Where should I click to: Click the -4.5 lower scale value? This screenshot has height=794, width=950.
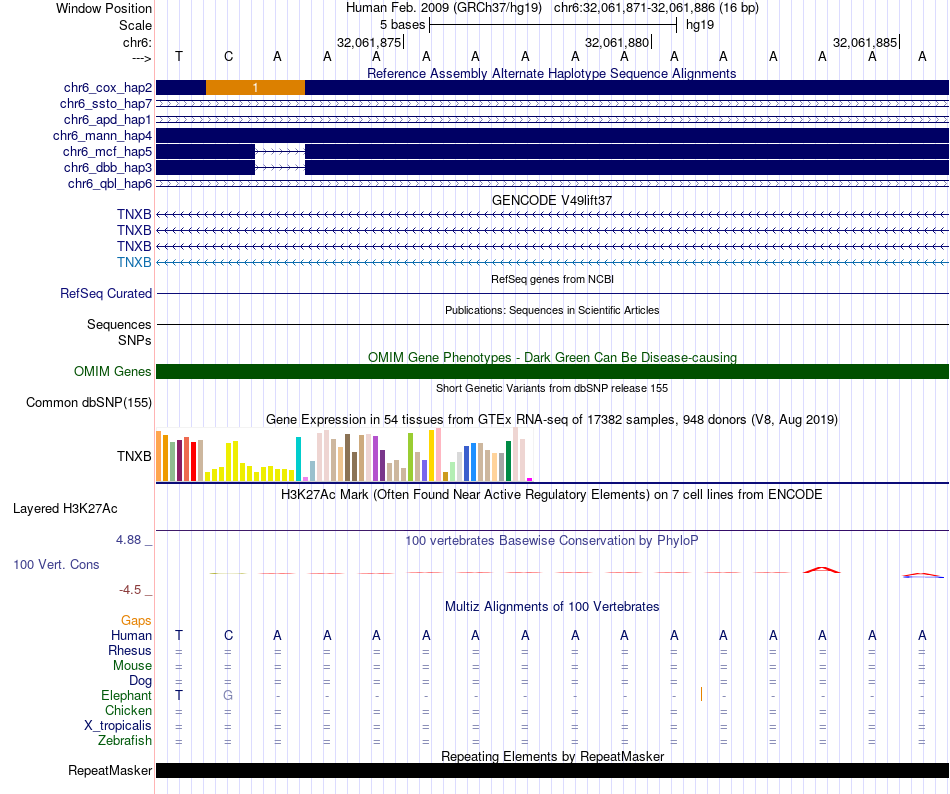pyautogui.click(x=130, y=590)
